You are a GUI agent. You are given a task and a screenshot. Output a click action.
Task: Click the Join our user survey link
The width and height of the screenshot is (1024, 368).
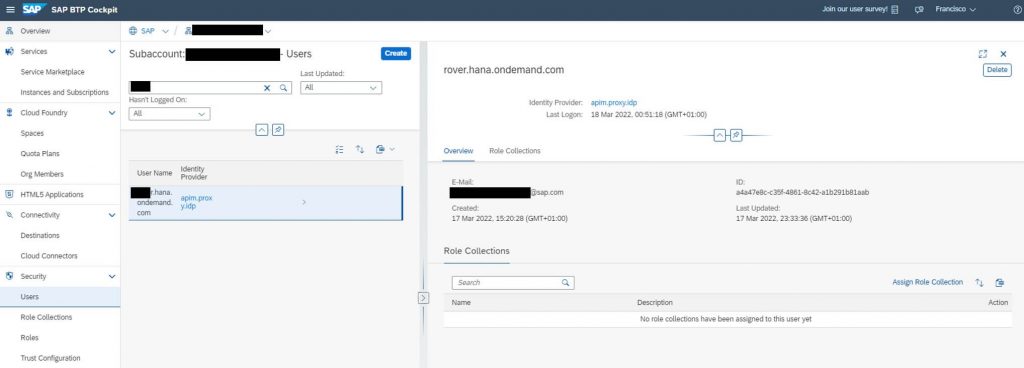(855, 10)
